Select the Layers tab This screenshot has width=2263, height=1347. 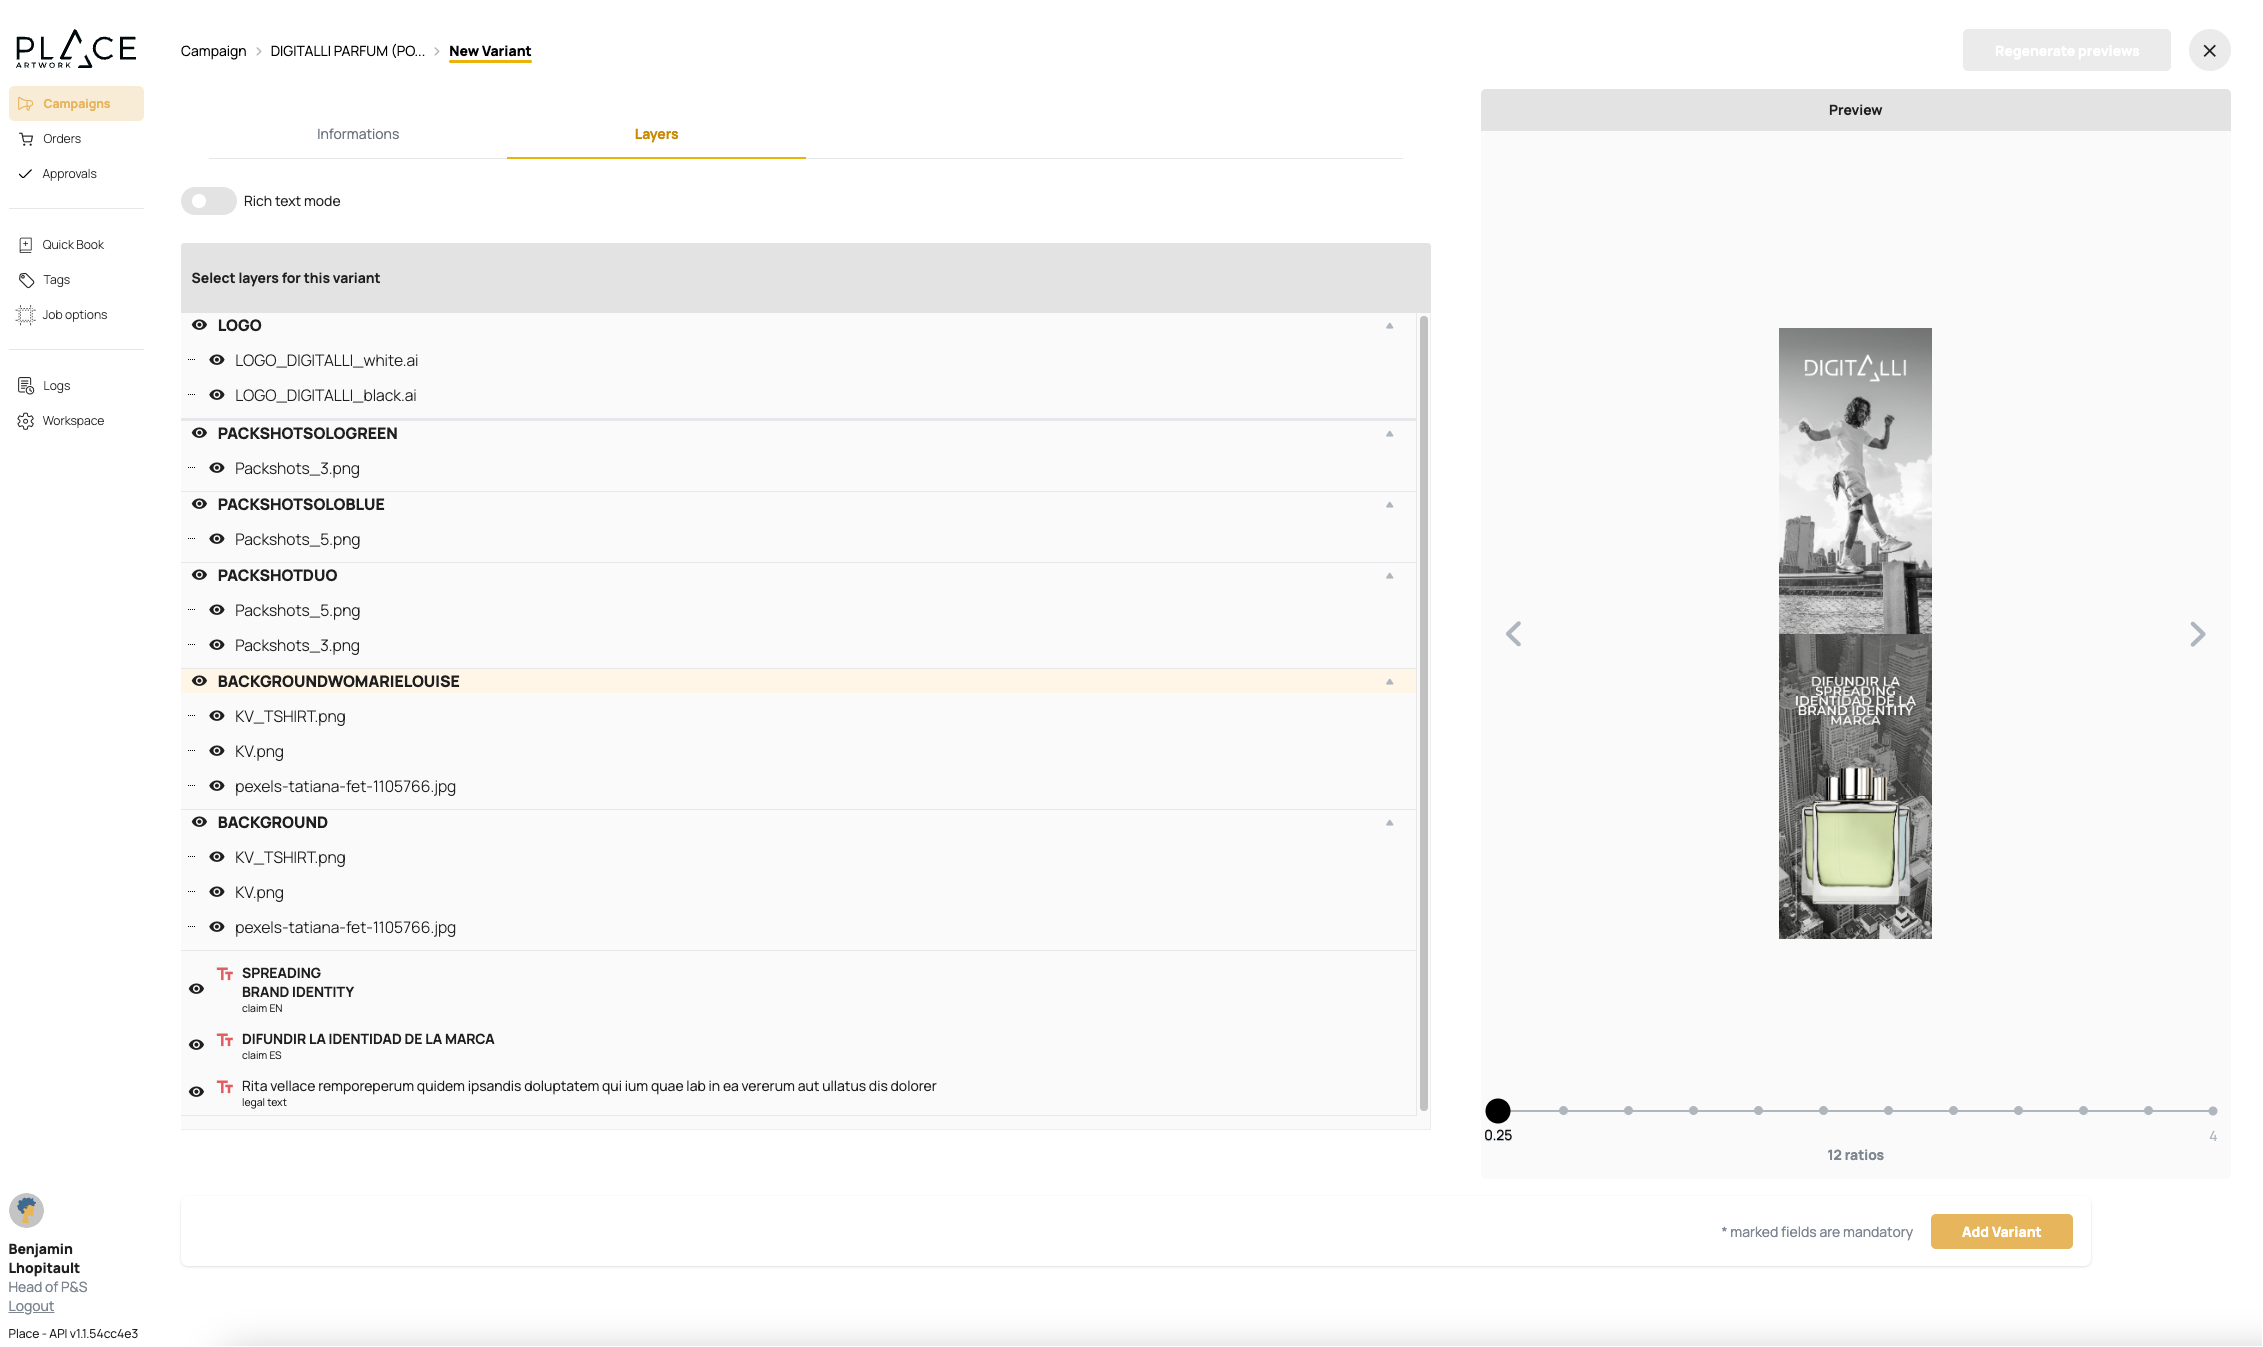pyautogui.click(x=656, y=134)
